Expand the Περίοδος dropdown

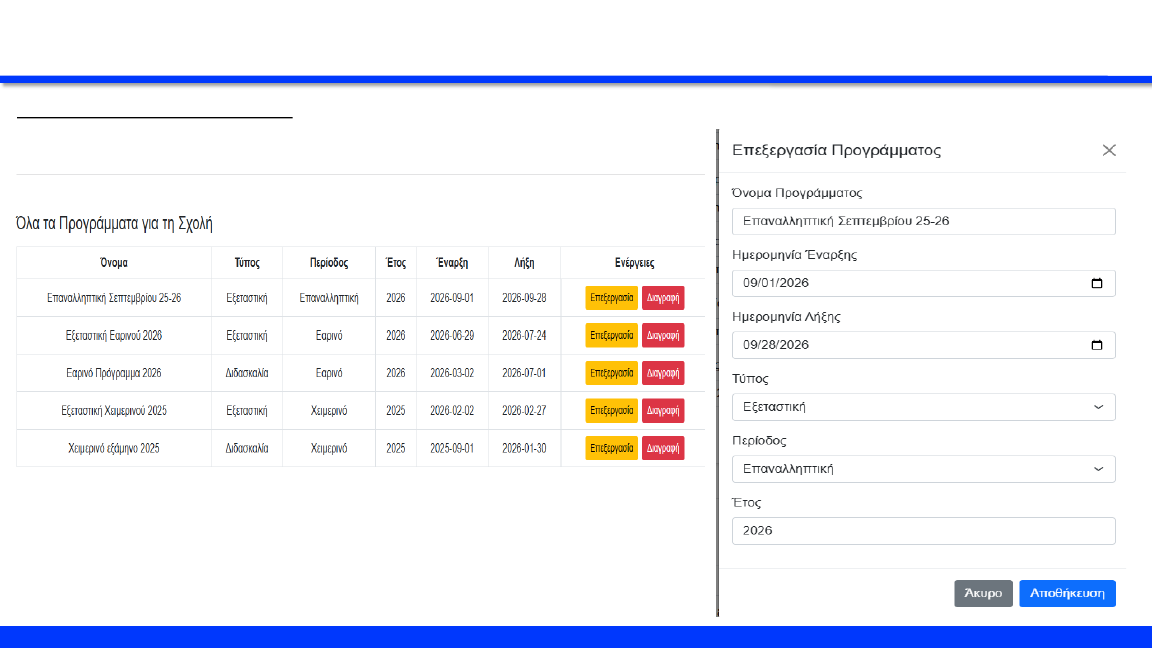[923, 469]
